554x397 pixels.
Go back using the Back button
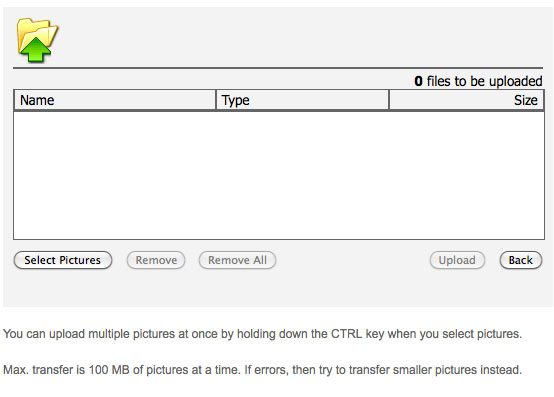[x=521, y=260]
